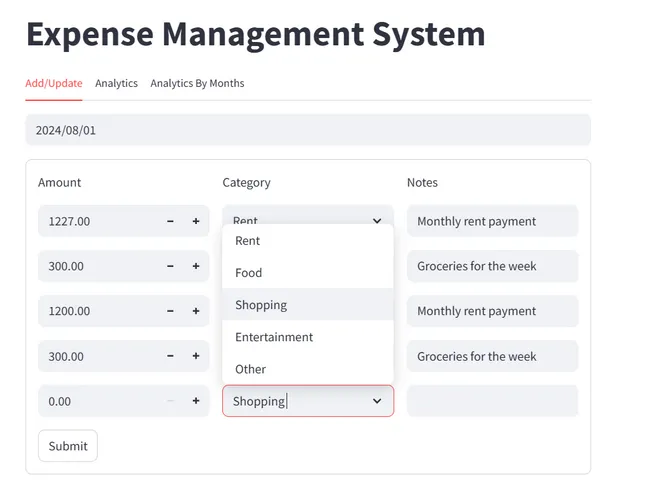Open the 2024/08/01 date picker field

(308, 130)
